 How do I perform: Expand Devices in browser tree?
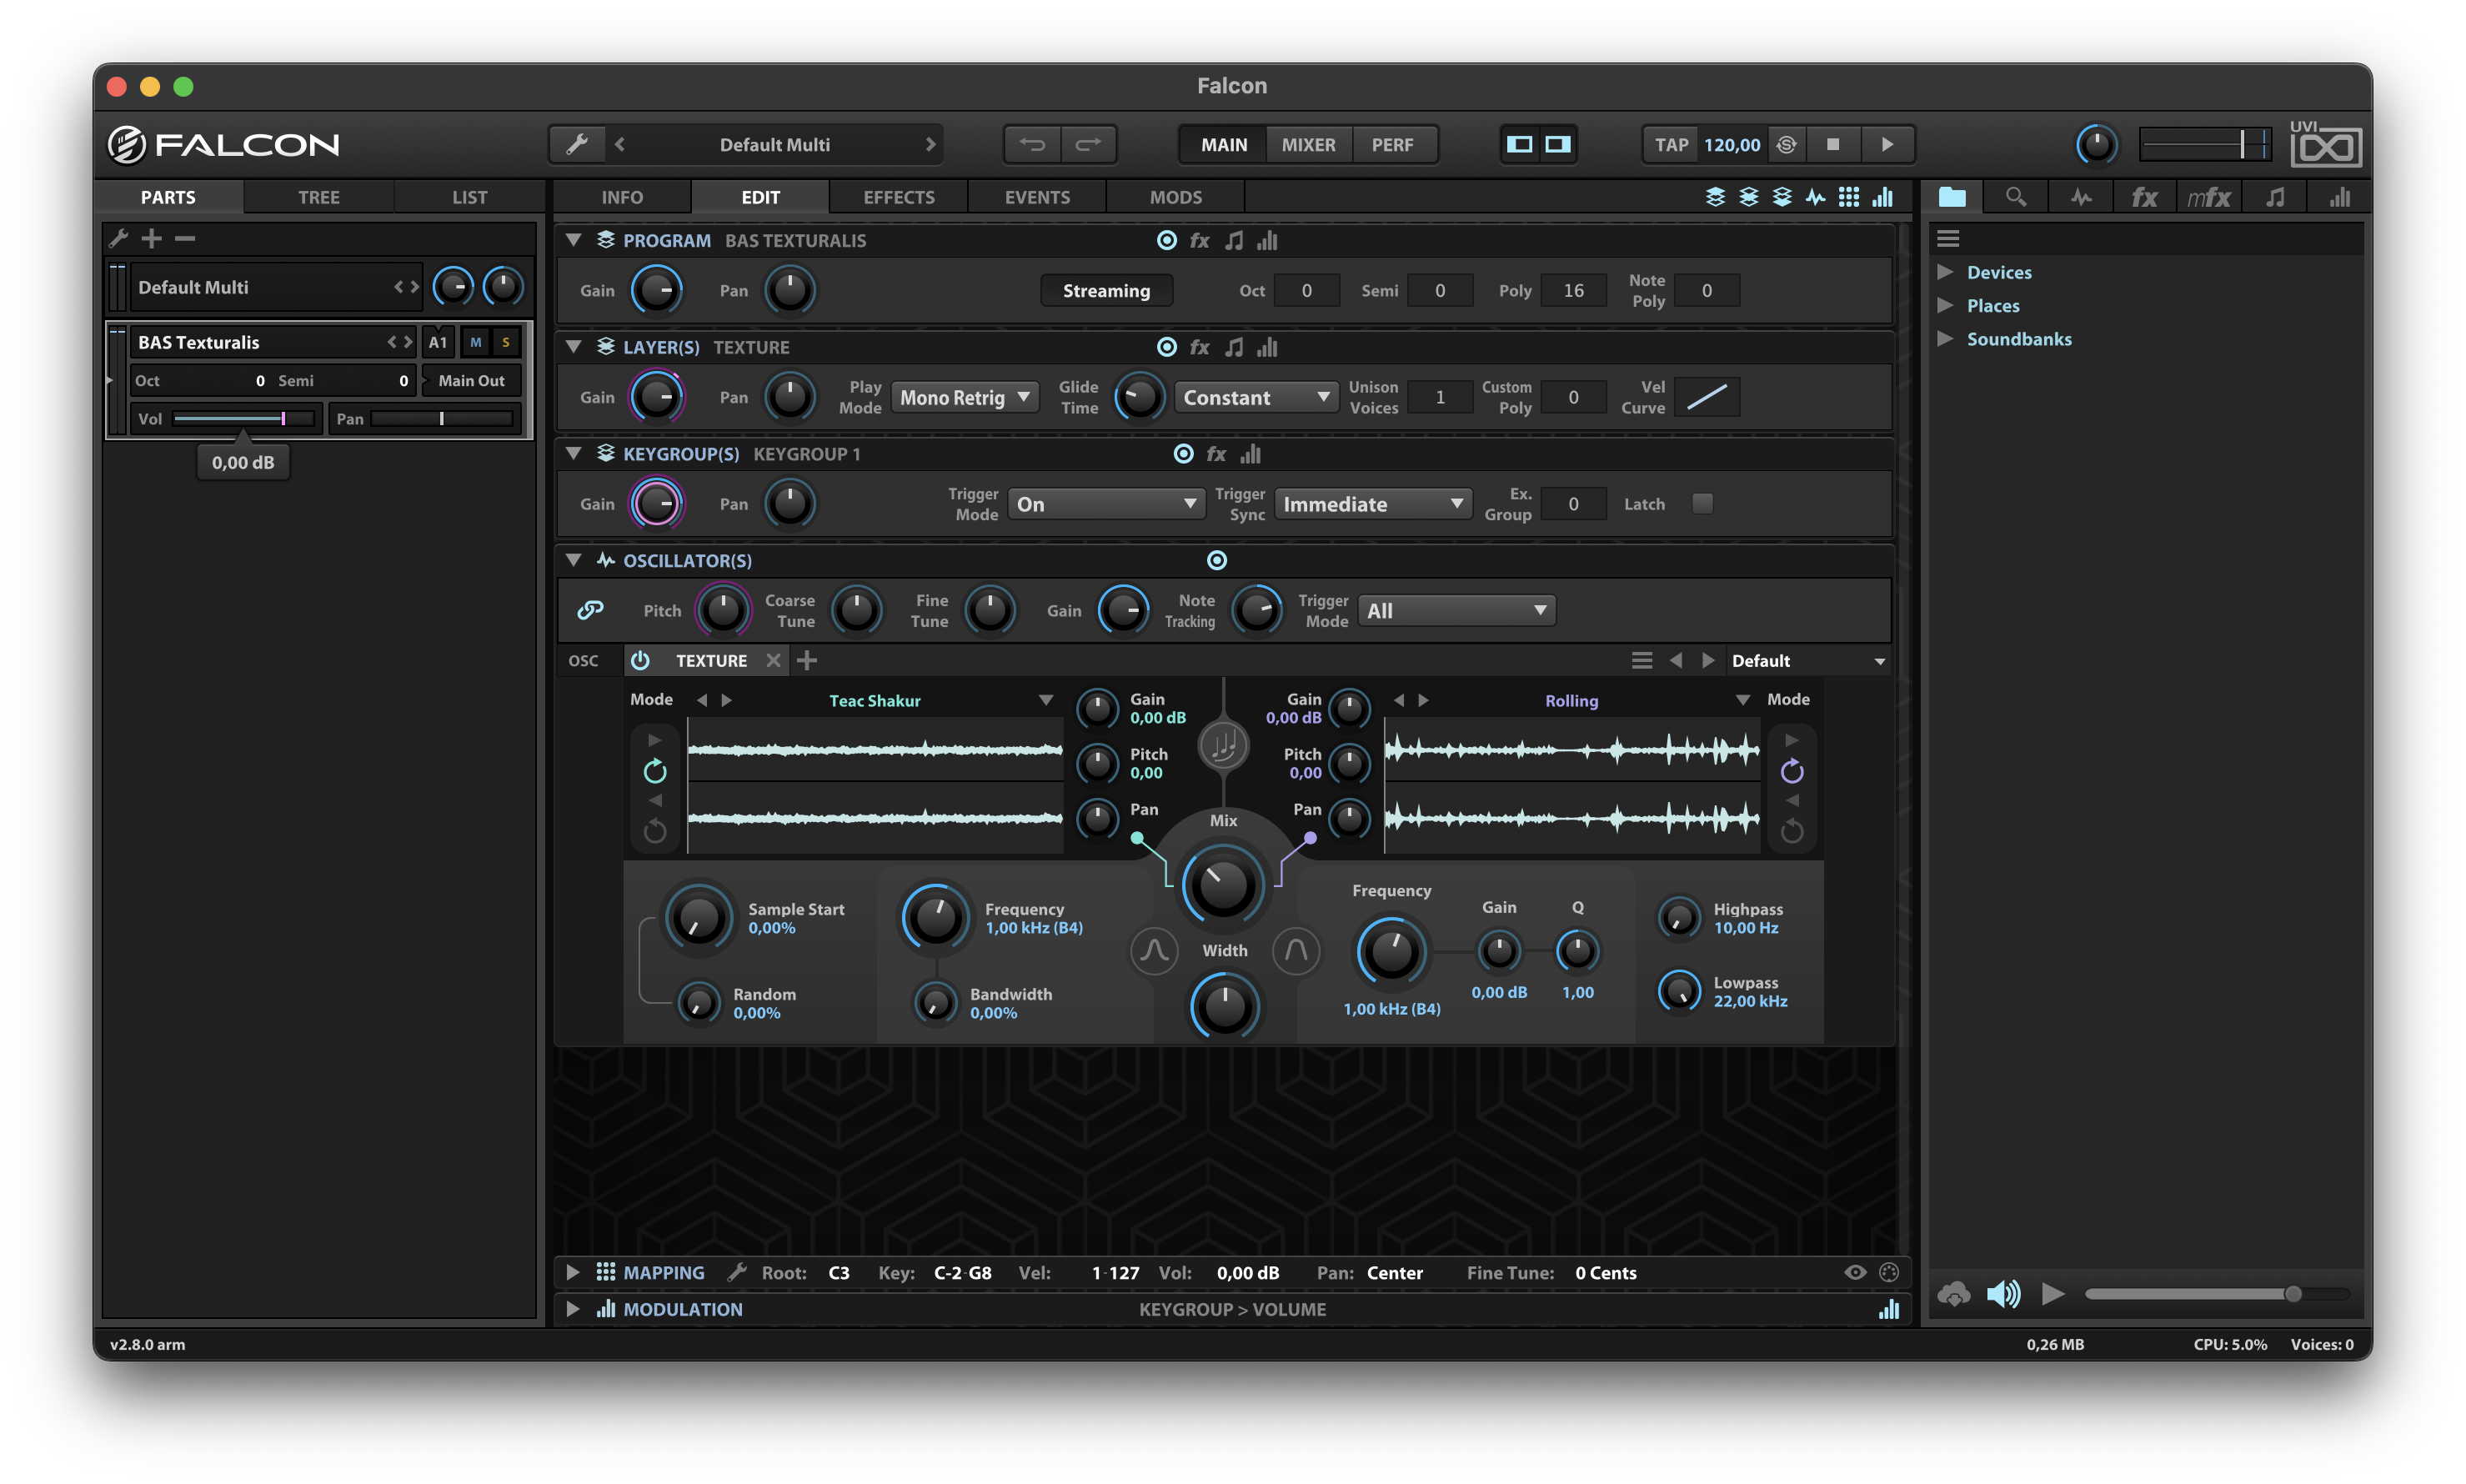(1945, 272)
